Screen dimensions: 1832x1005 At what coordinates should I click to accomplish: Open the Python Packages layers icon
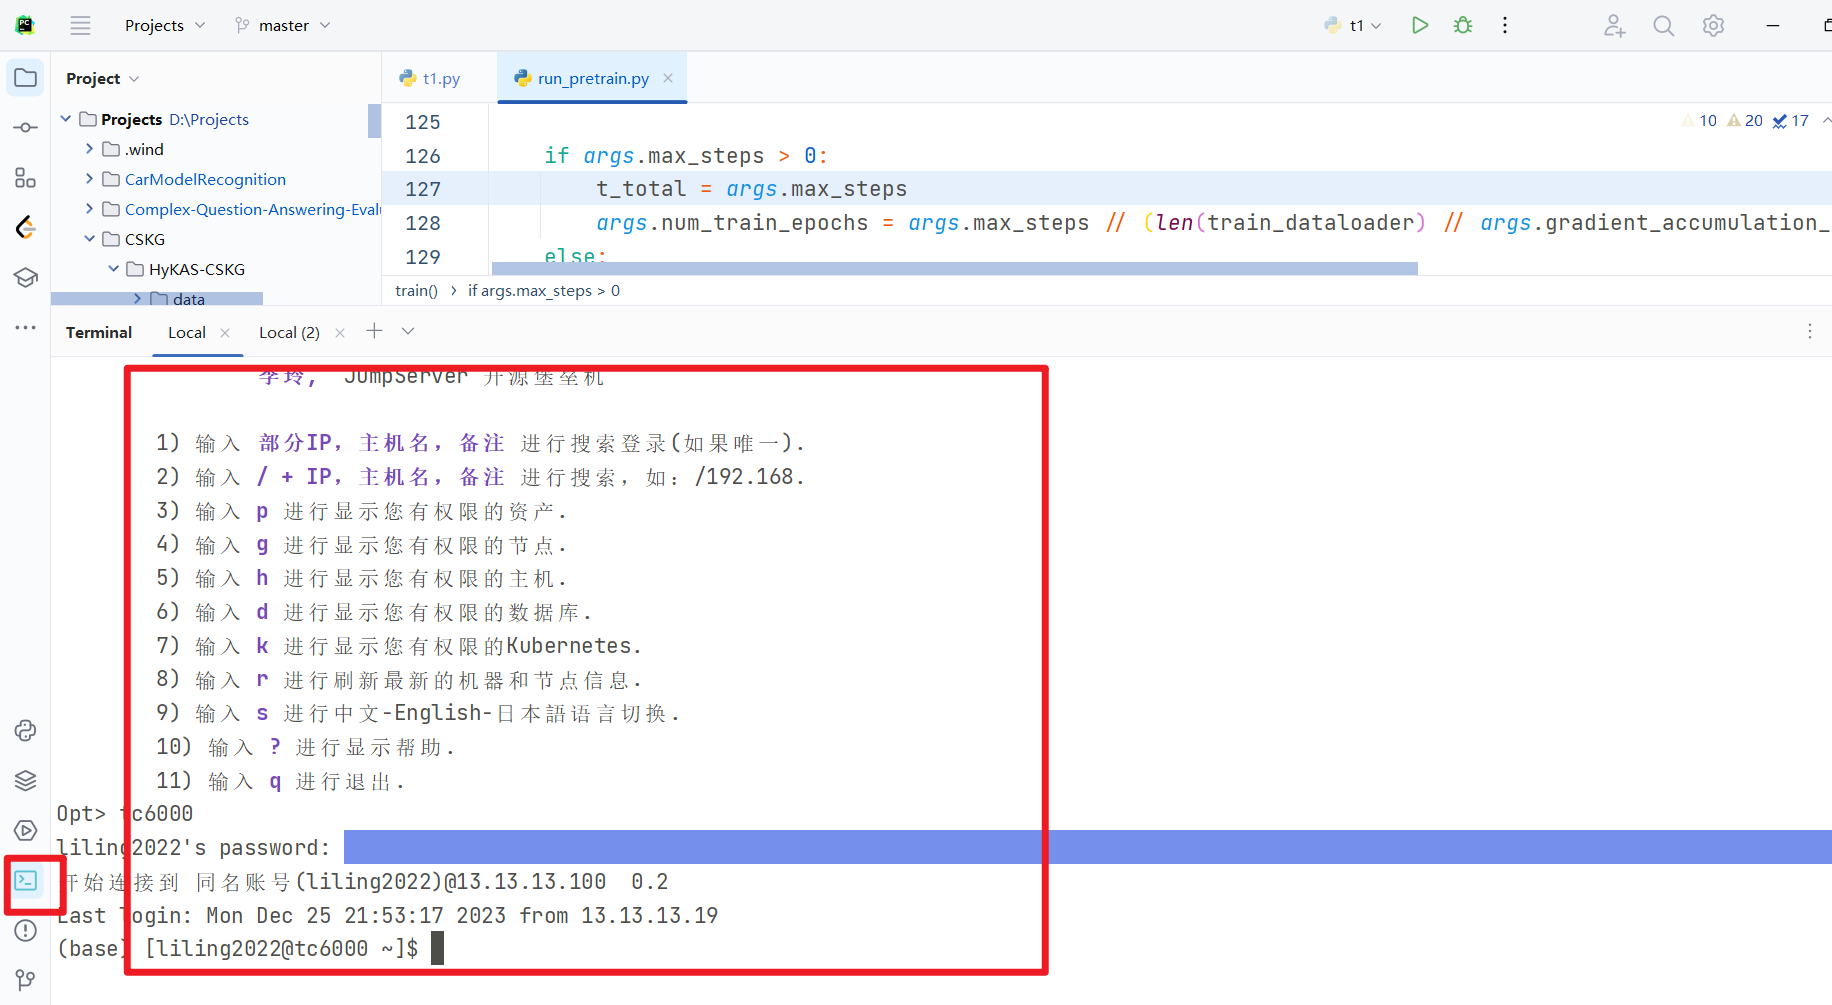(x=26, y=781)
